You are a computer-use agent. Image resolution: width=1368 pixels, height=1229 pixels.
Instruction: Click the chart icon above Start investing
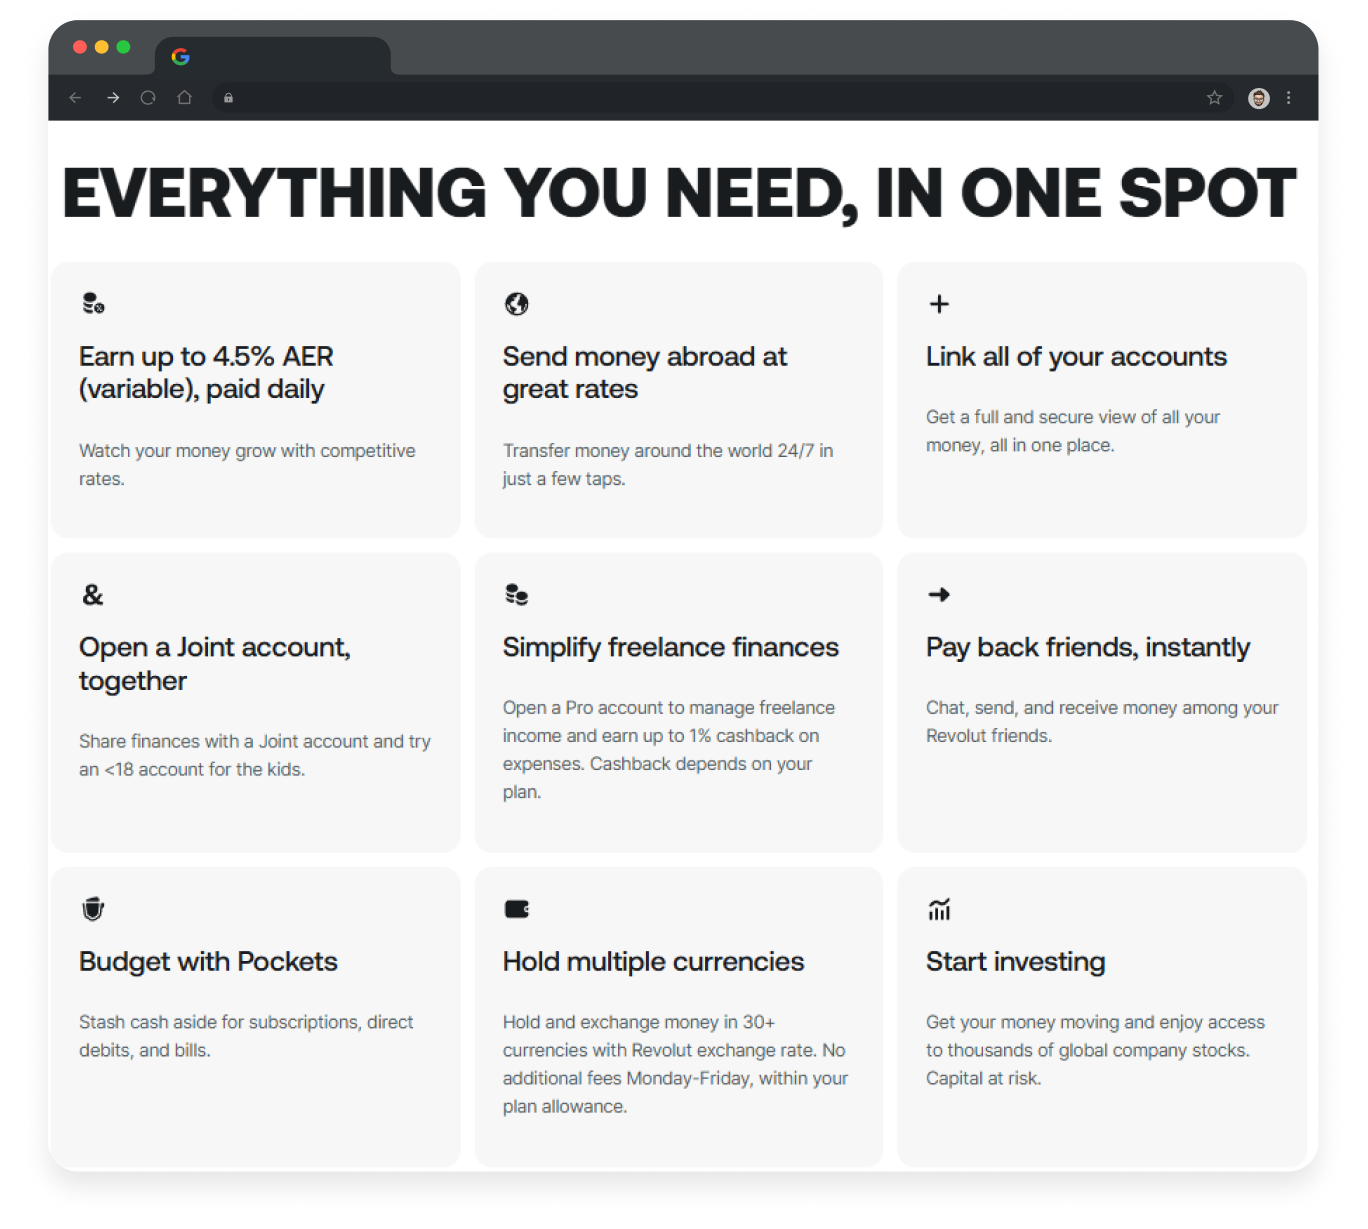click(x=939, y=909)
